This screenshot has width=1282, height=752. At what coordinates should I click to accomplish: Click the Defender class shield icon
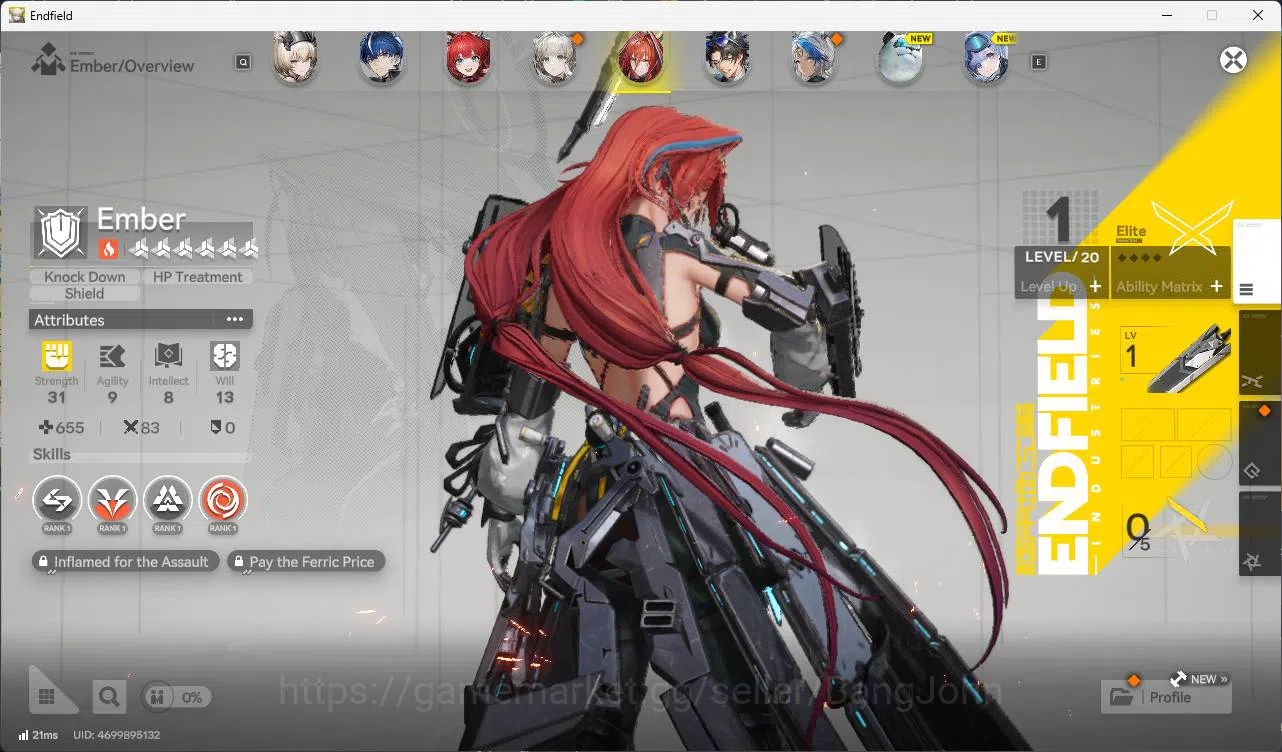[61, 232]
